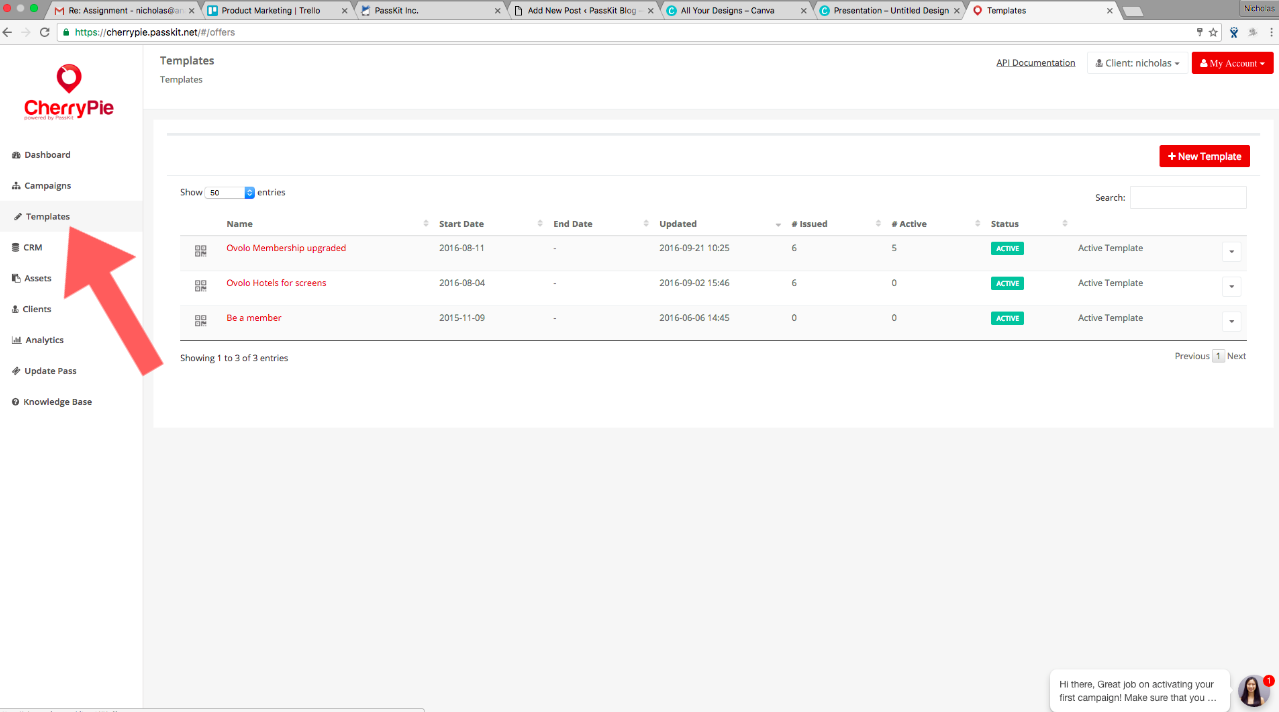This screenshot has height=712, width=1279.
Task: Sort by End Date column arrows
Action: coord(647,224)
